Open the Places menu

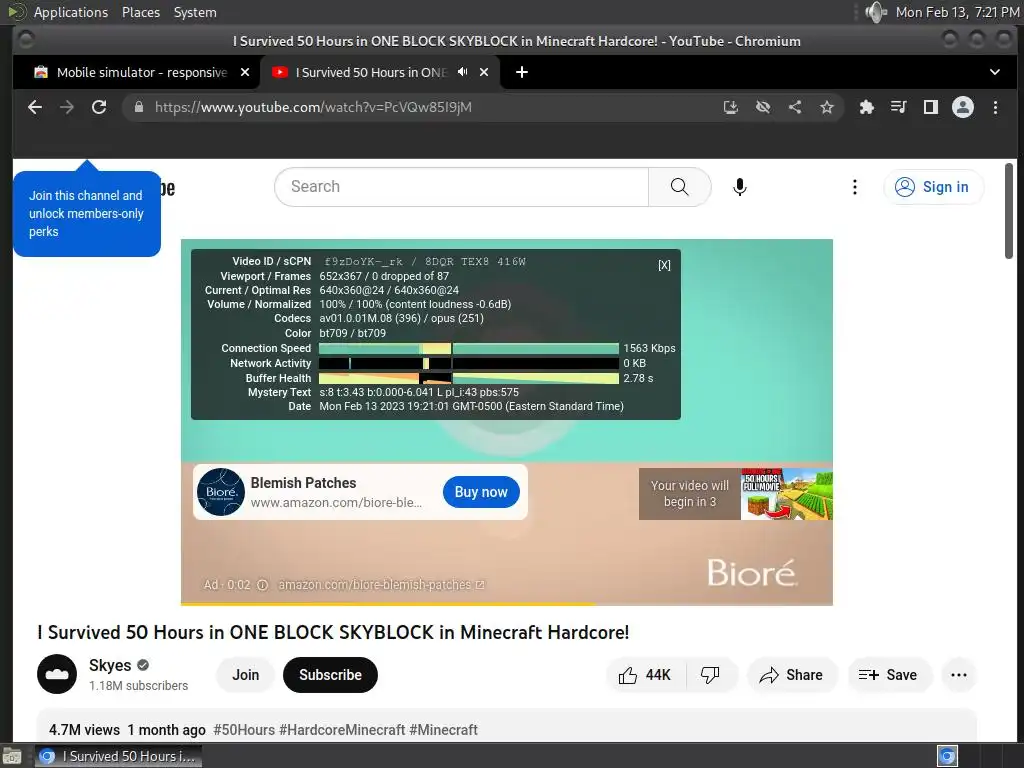point(140,12)
